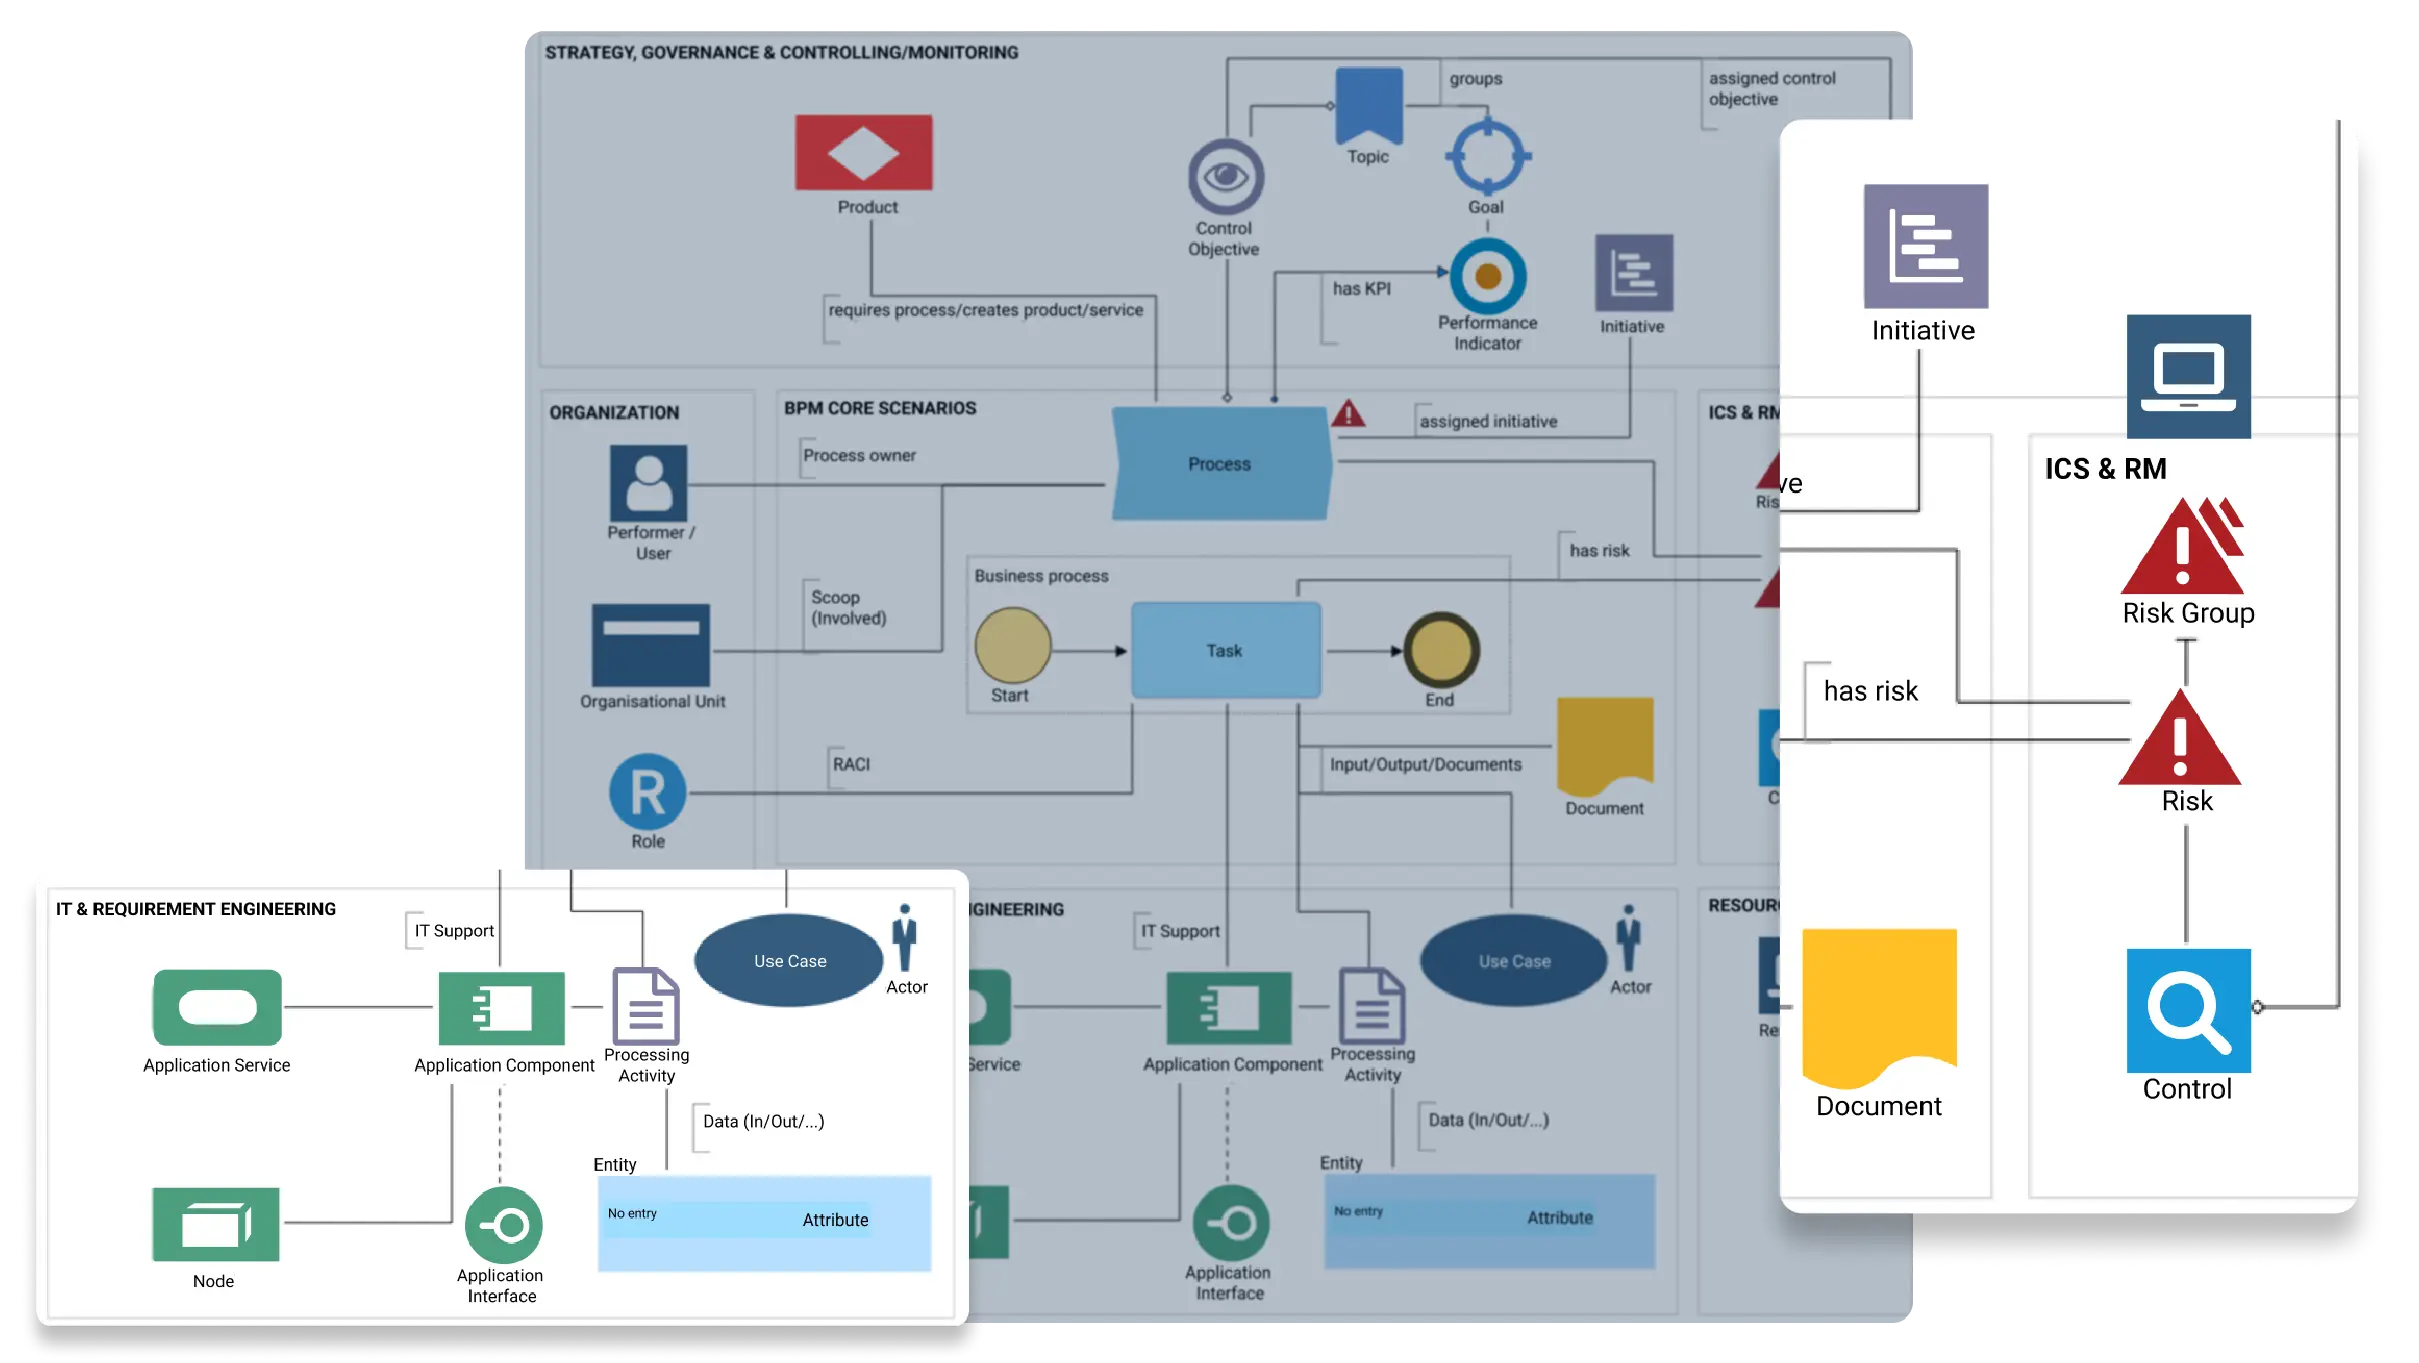Click the Application Interface circle icon
Viewport: 2419px width, 1363px height.
(503, 1224)
